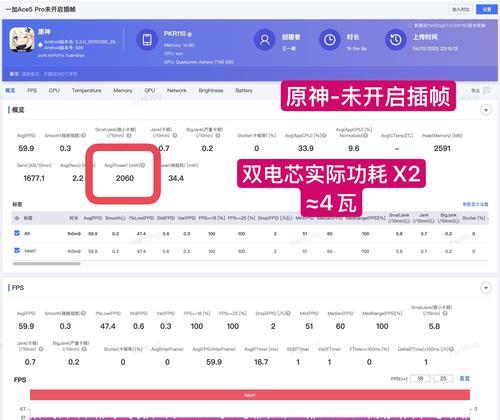Collapse the overview section with arrow button
The height and width of the screenshot is (420, 500).
[486, 110]
